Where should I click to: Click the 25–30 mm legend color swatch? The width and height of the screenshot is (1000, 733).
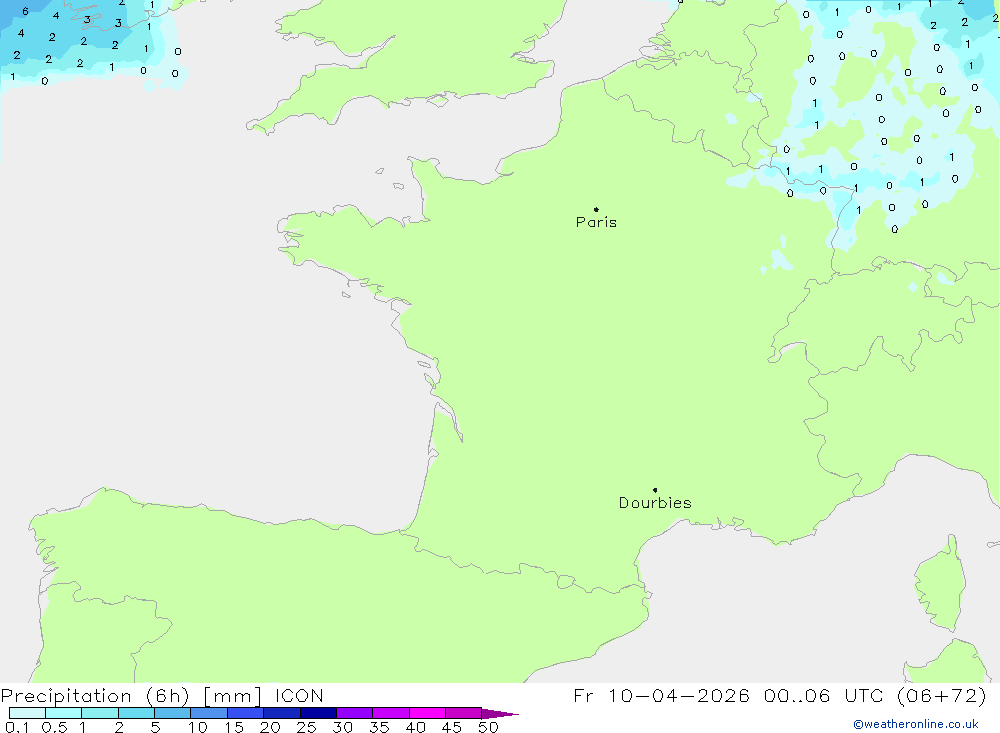[x=318, y=713]
